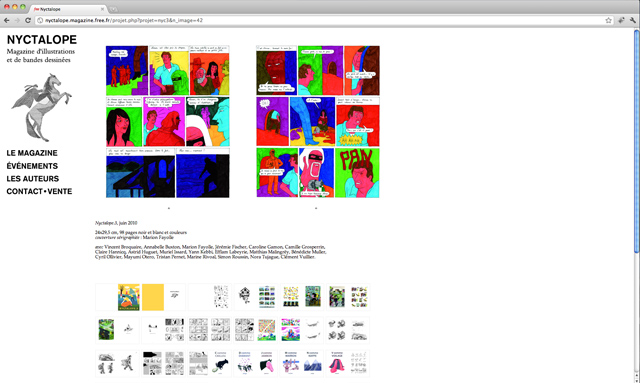Click the NYCTALOPE site title
640x383 pixels.
42,39
